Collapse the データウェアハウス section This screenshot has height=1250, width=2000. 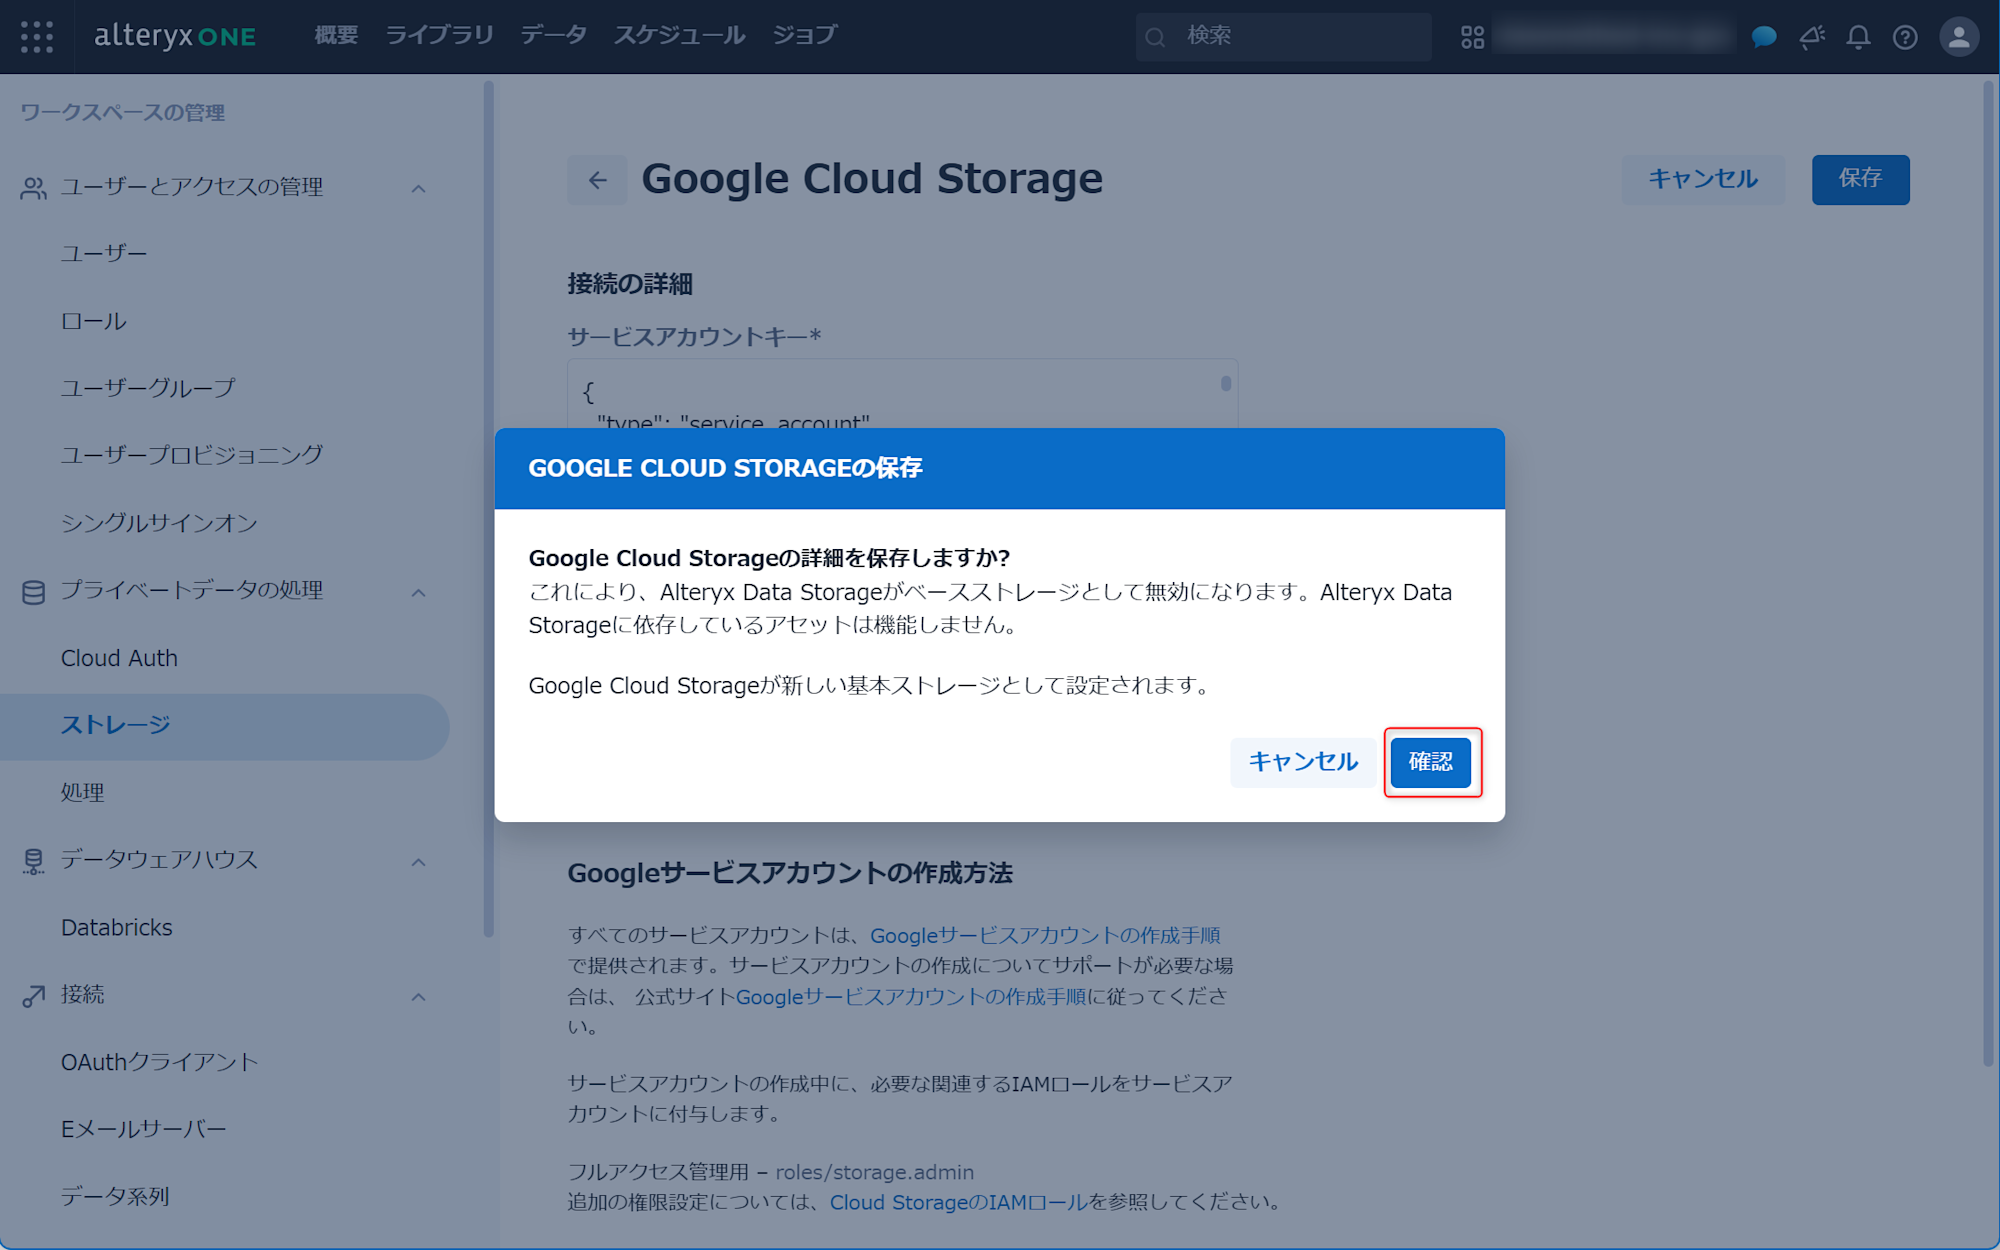(x=419, y=861)
